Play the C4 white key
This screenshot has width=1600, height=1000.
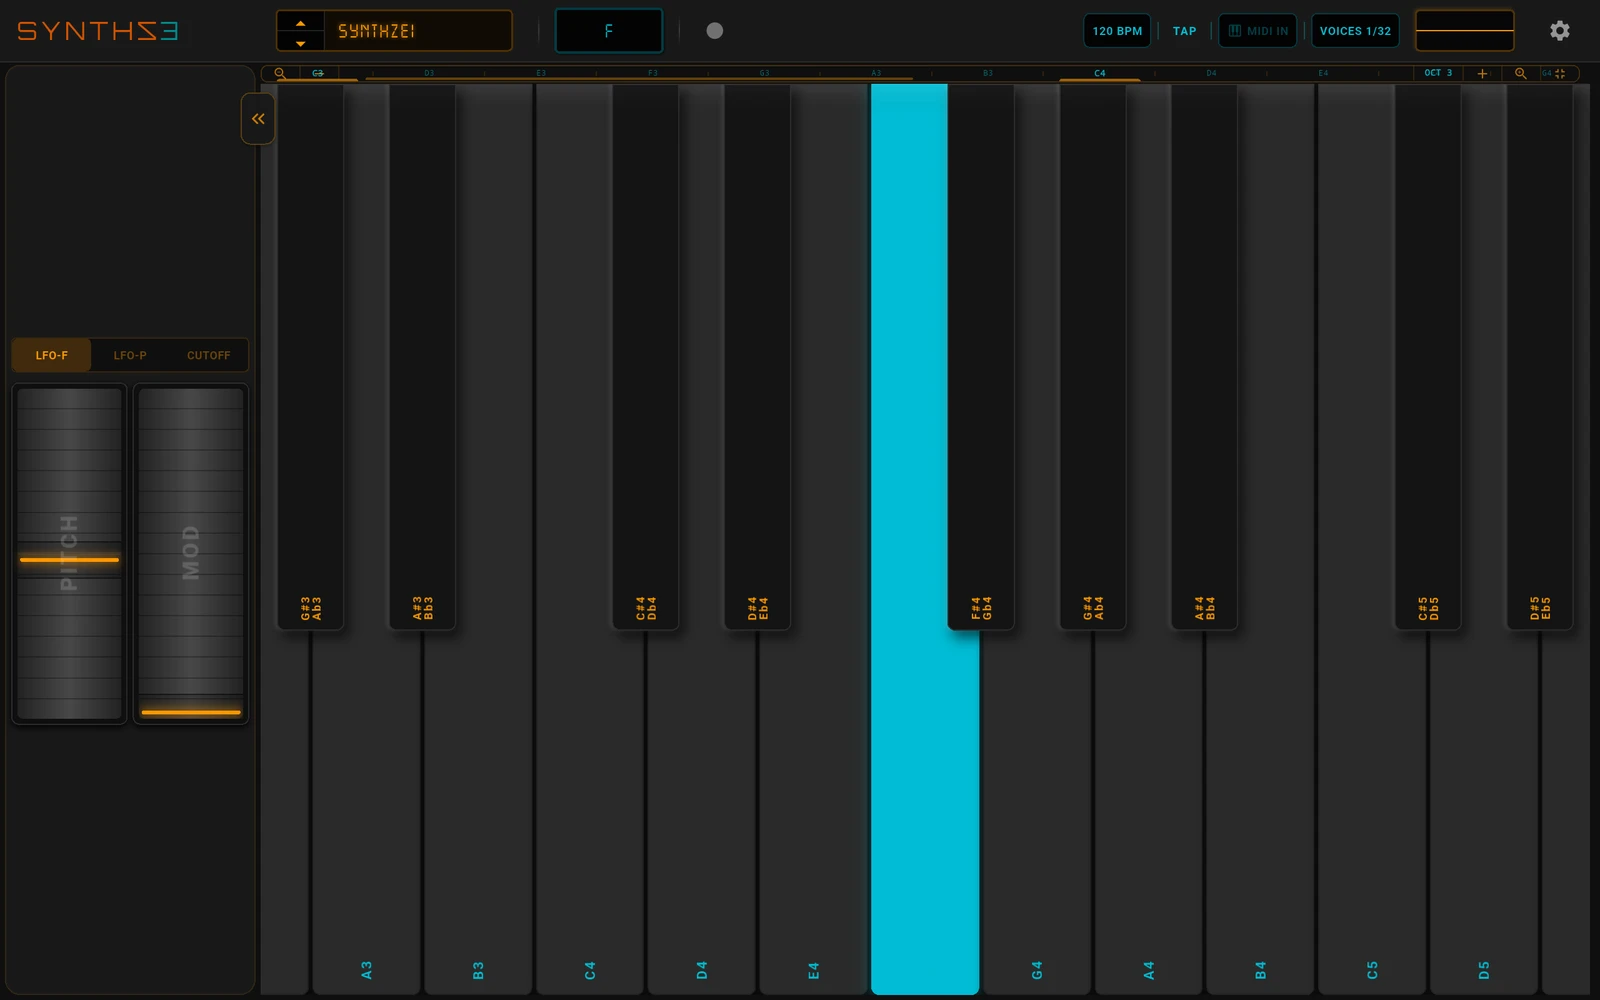pos(590,812)
